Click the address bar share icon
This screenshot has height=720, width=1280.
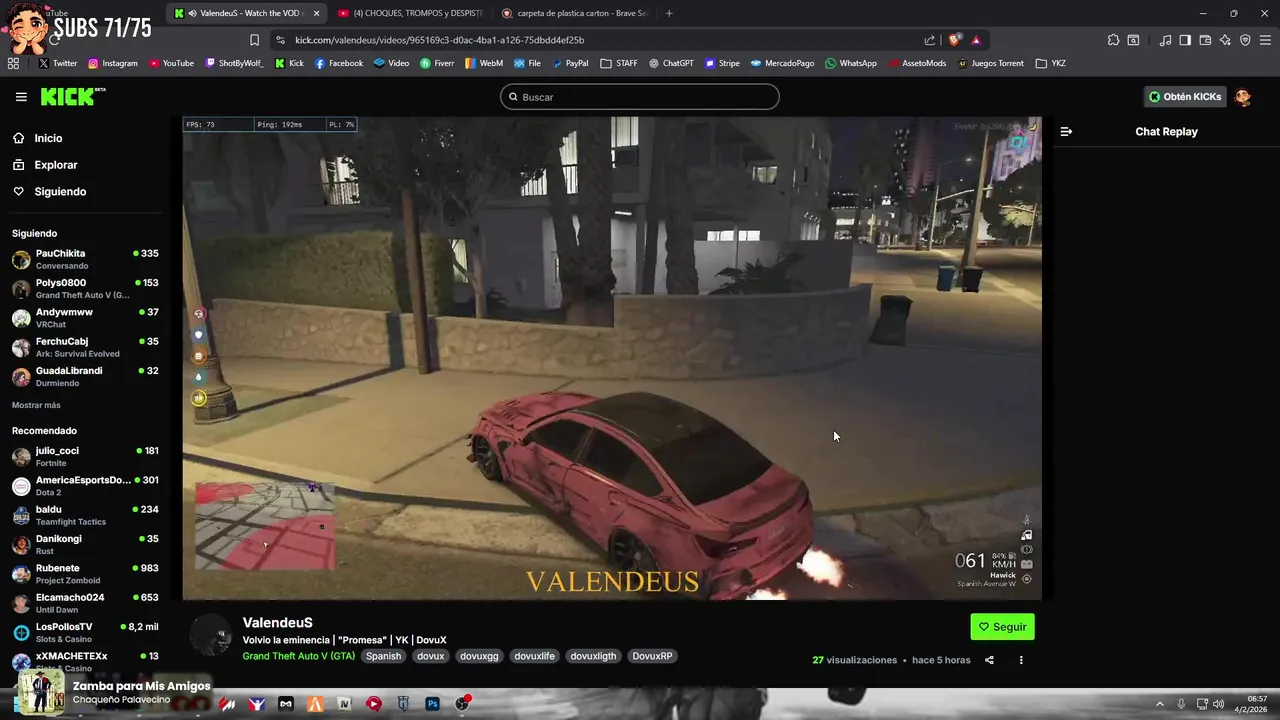point(930,40)
